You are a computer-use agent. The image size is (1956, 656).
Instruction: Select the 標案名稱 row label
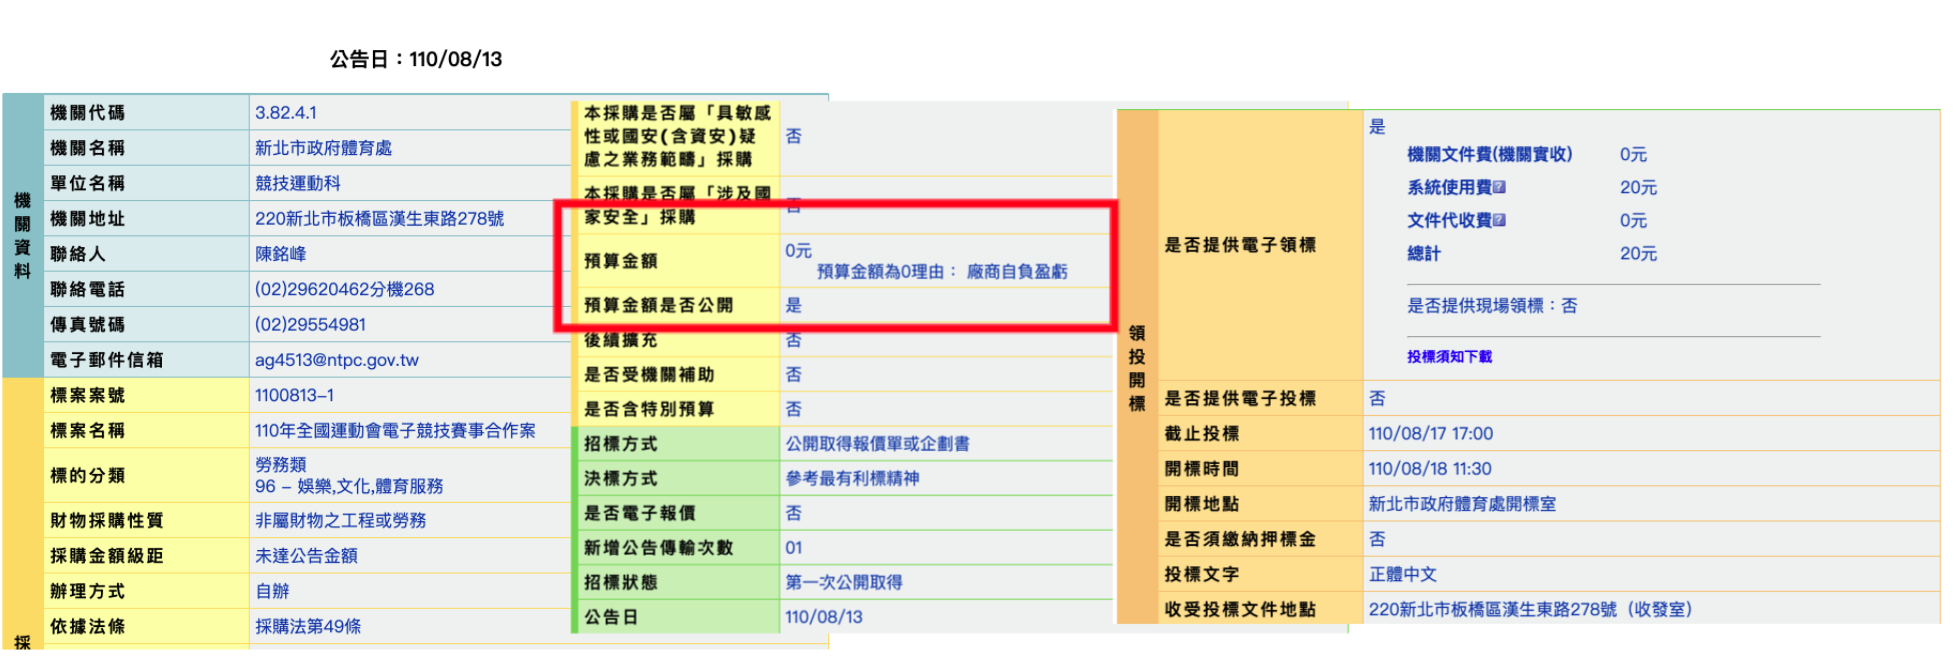[x=88, y=430]
